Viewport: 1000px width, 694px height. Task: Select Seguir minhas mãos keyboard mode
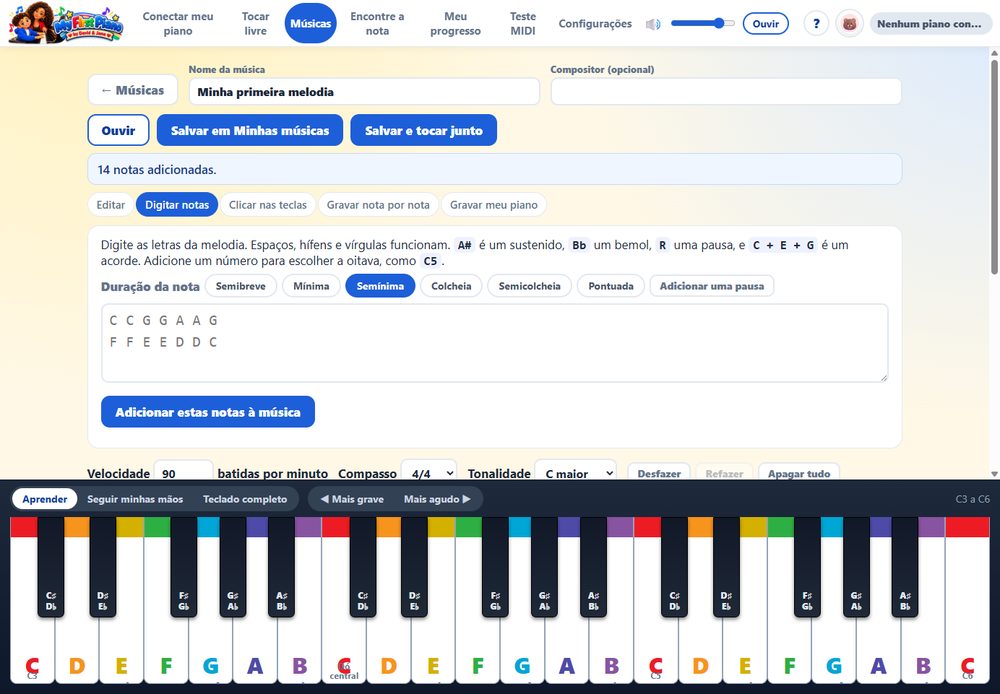(x=135, y=499)
